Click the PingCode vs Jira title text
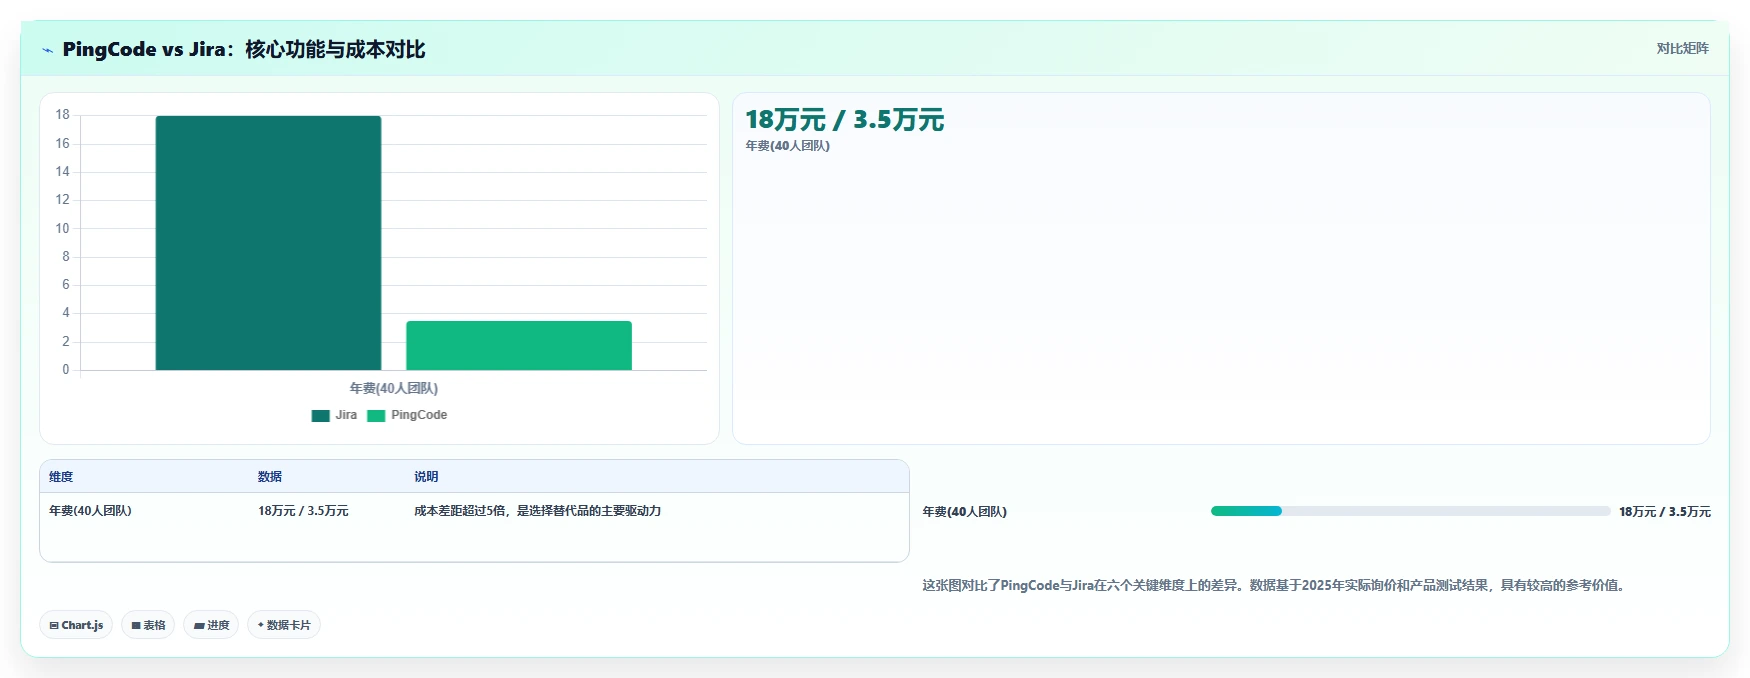This screenshot has height=678, width=1750. tap(244, 50)
